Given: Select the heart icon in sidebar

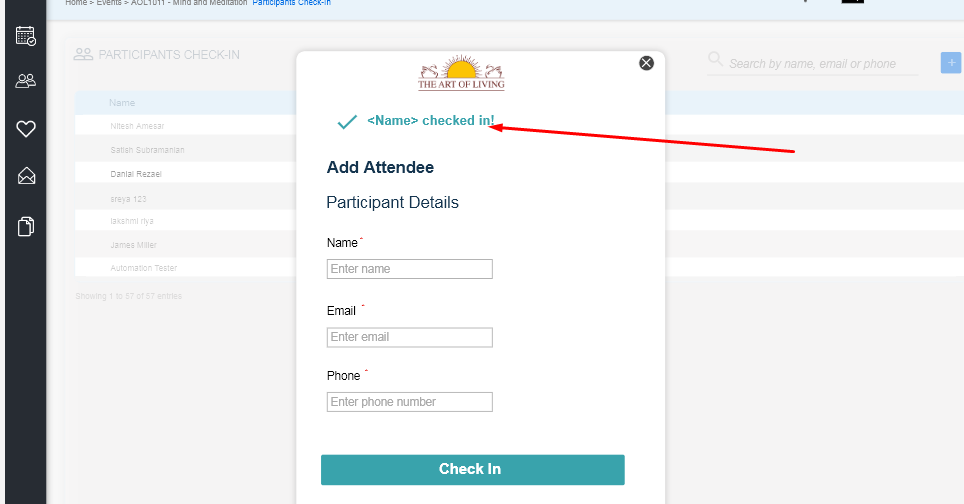Looking at the screenshot, I should (26, 128).
